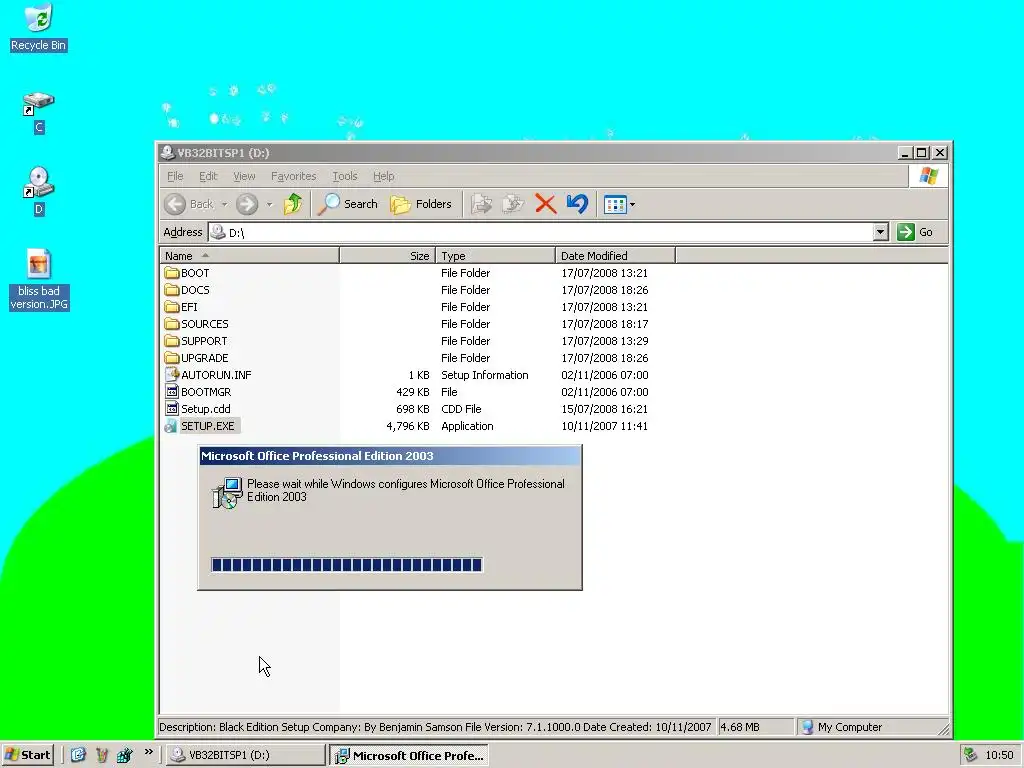Click the VB32BITSP1 (D:) window title bar

point(526,153)
